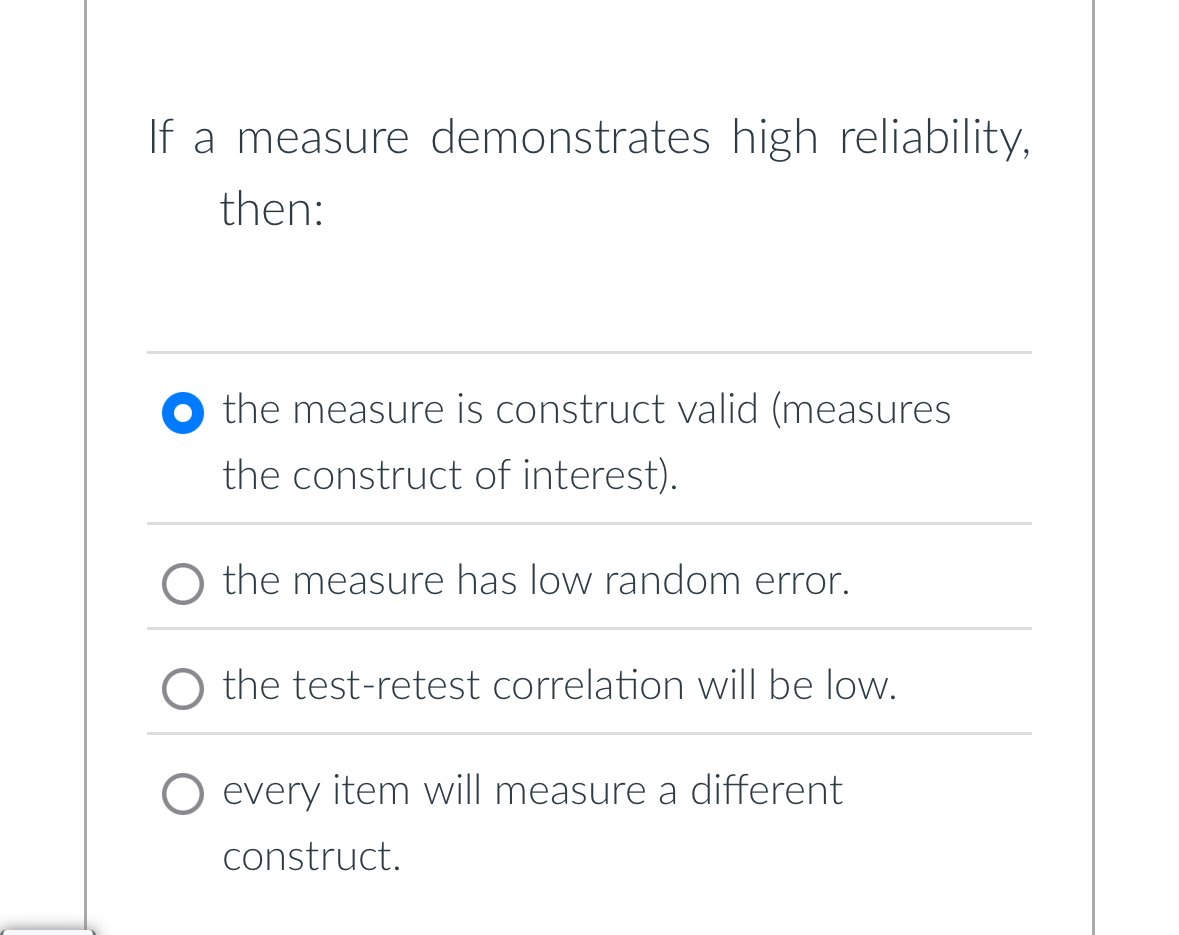Select the 'low random error' radio button
Viewport: 1179px width, 935px height.
click(x=183, y=584)
